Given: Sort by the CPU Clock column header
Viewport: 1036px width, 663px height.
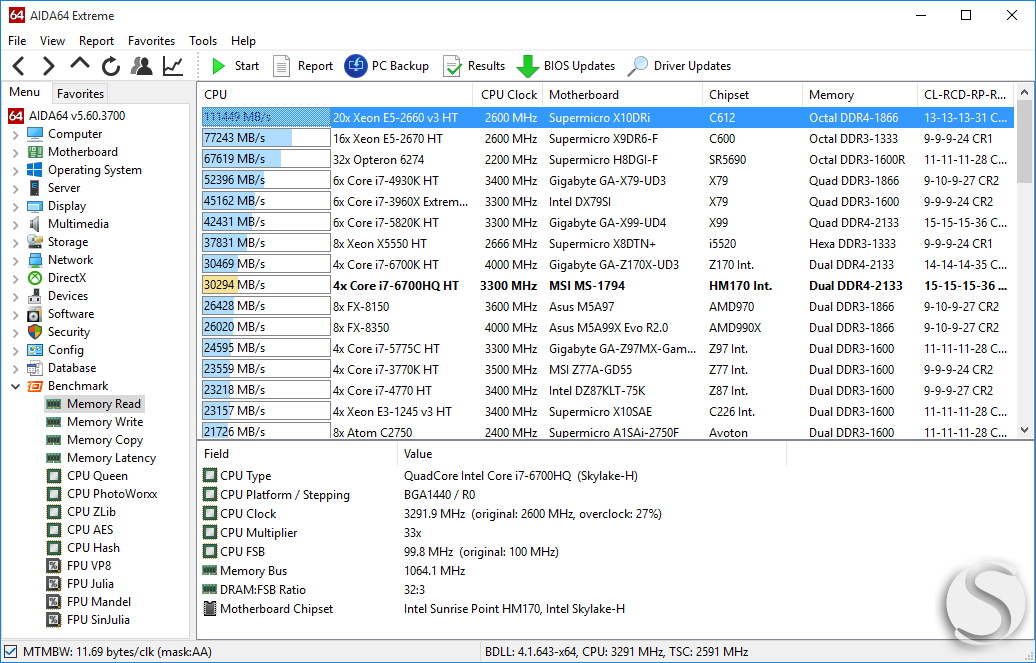Looking at the screenshot, I should [x=508, y=95].
